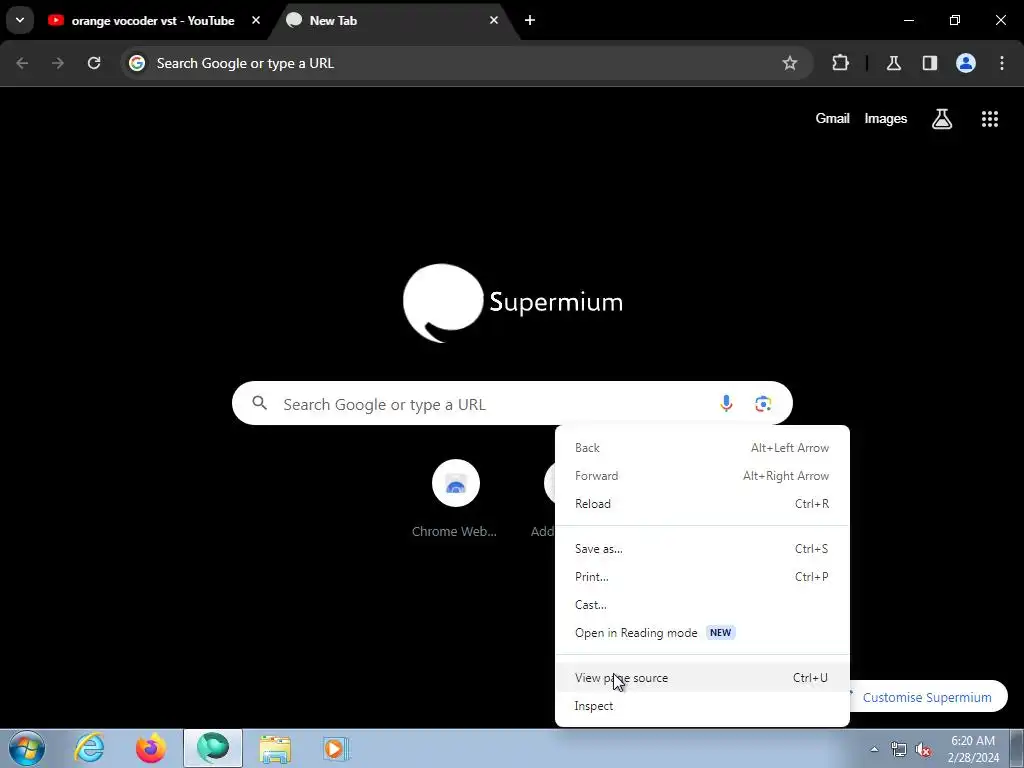Screen dimensions: 1024x768
Task: Switch to the orange vocoder vst YouTube tab
Action: point(155,21)
